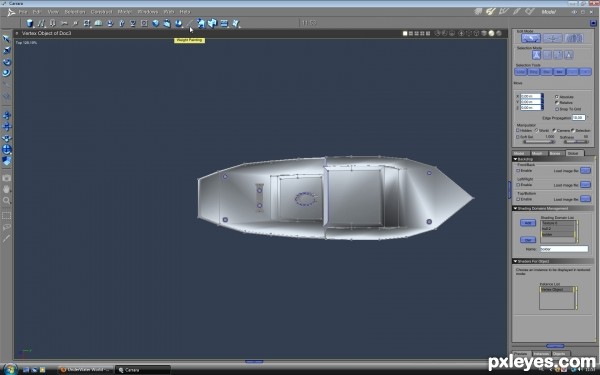The width and height of the screenshot is (600, 375).
Task: Select the lasso selection tool
Action: [7, 227]
